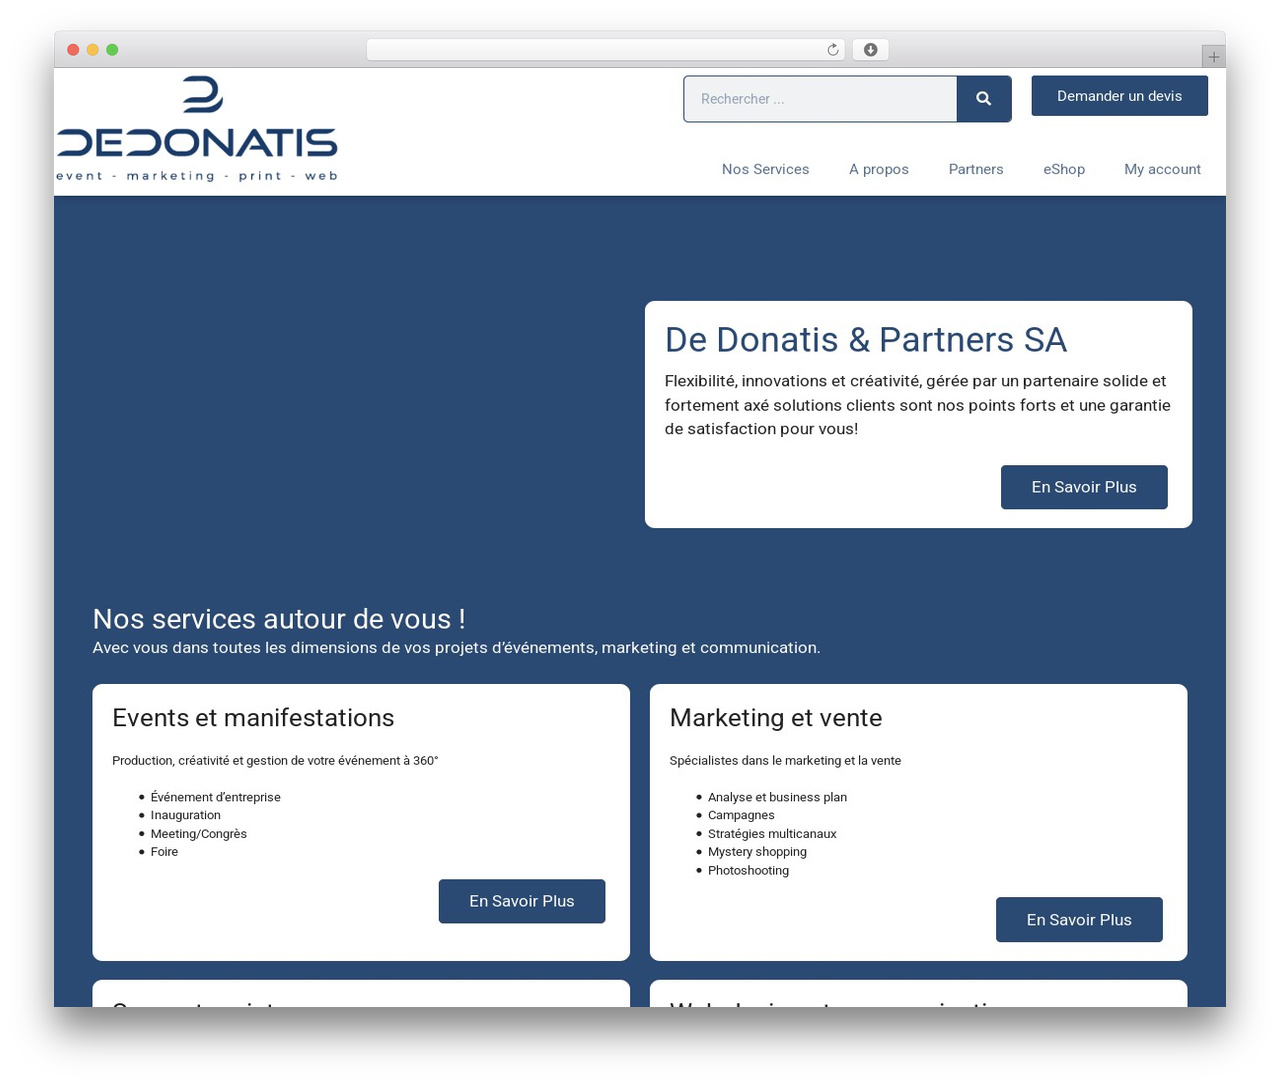Click En Savoir Plus in De Donatis card
Viewport: 1280px width, 1084px height.
tap(1084, 487)
